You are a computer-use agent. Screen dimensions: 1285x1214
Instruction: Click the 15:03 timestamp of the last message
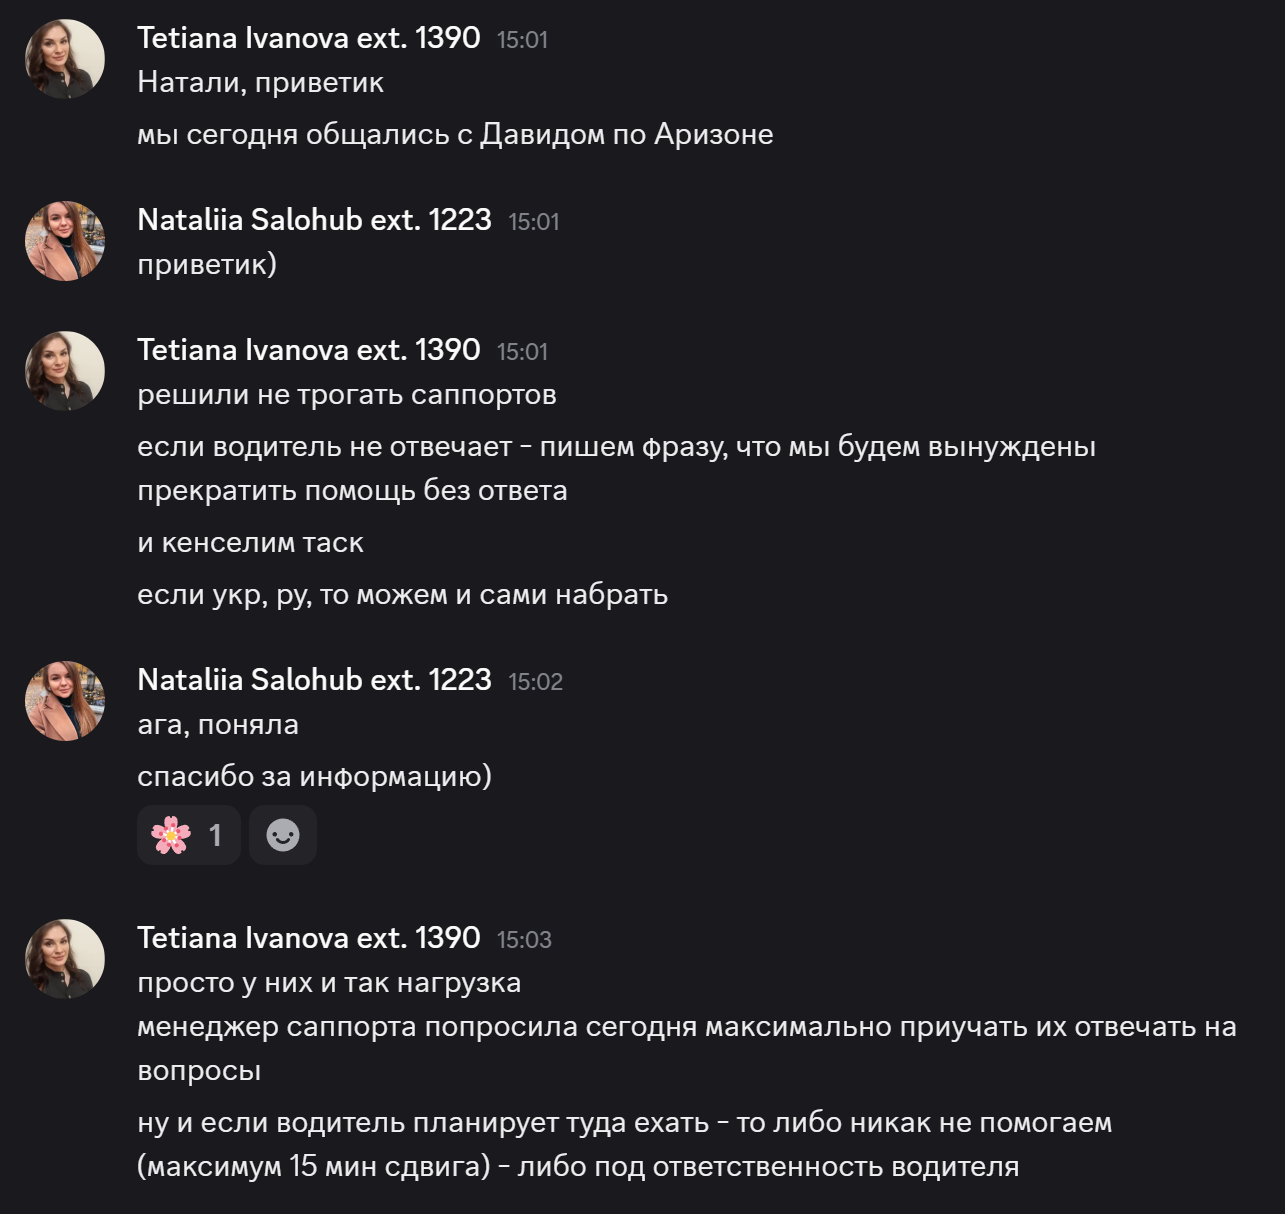(x=524, y=940)
